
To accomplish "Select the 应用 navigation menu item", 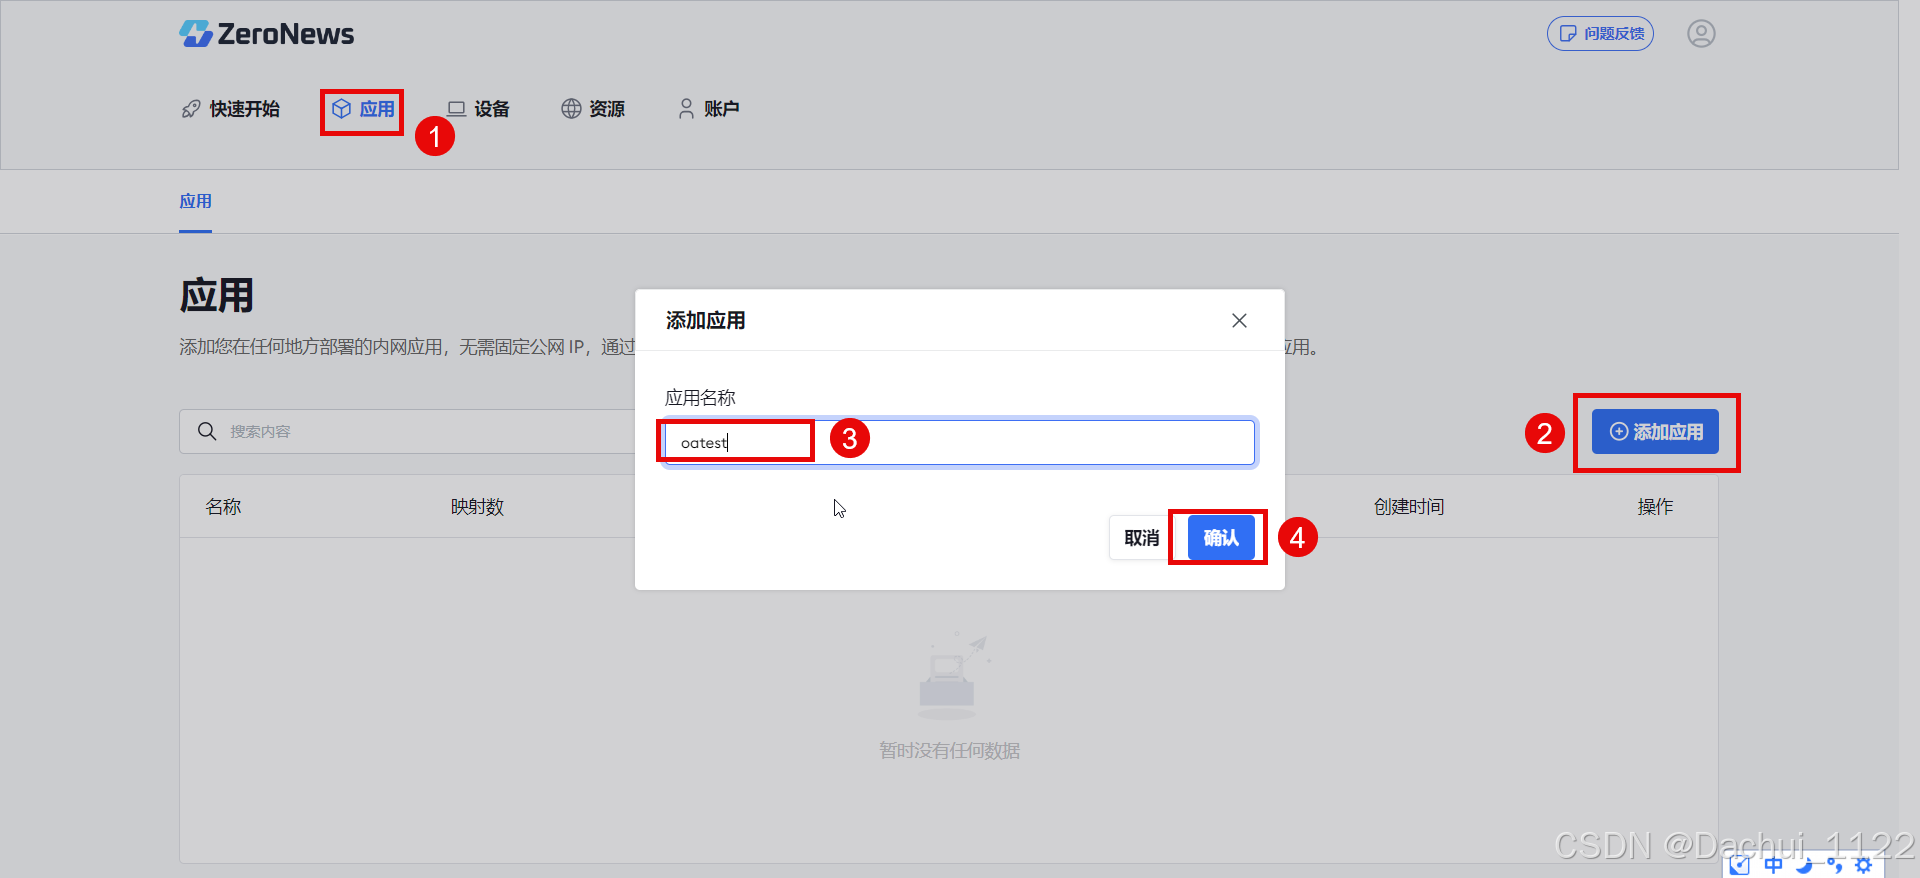I will pyautogui.click(x=363, y=109).
